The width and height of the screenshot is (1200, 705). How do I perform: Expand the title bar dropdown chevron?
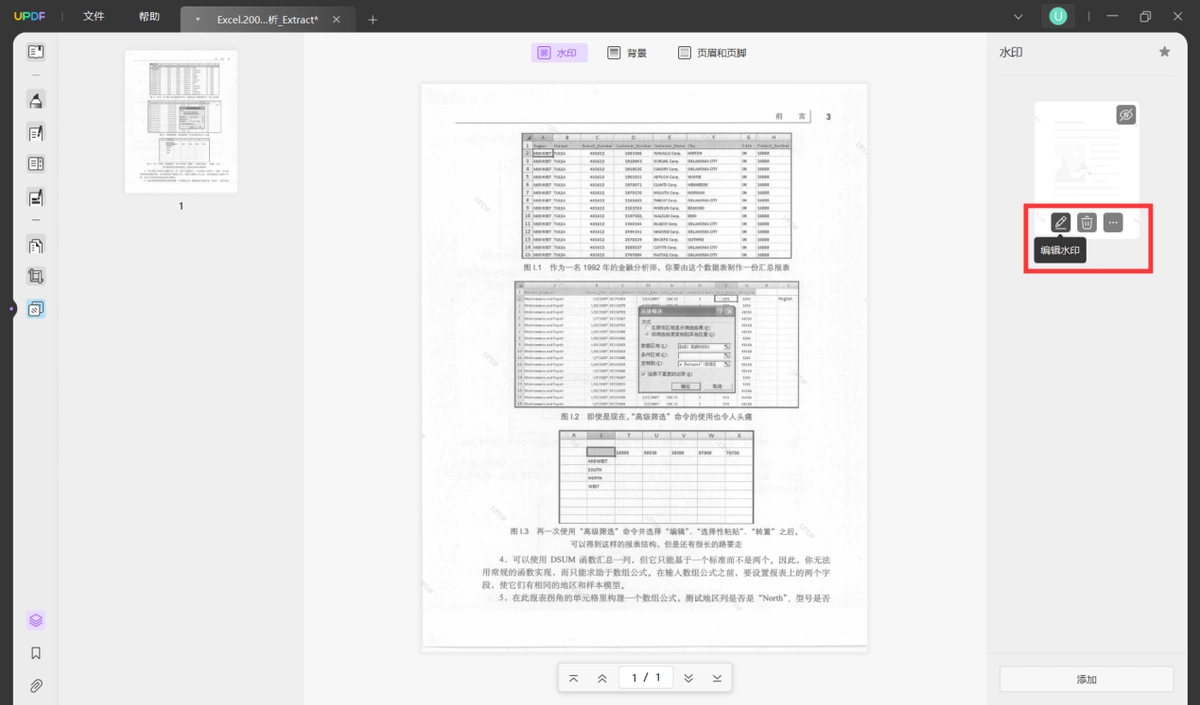point(1019,17)
